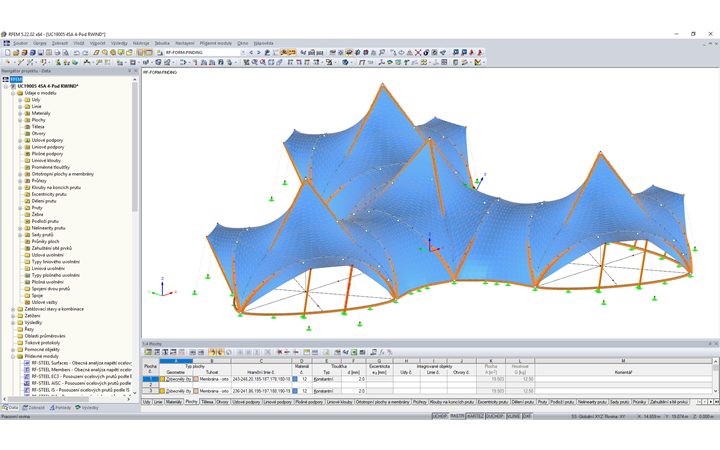Expand the Pruty tree node
The width and height of the screenshot is (720, 450).
pos(20,208)
